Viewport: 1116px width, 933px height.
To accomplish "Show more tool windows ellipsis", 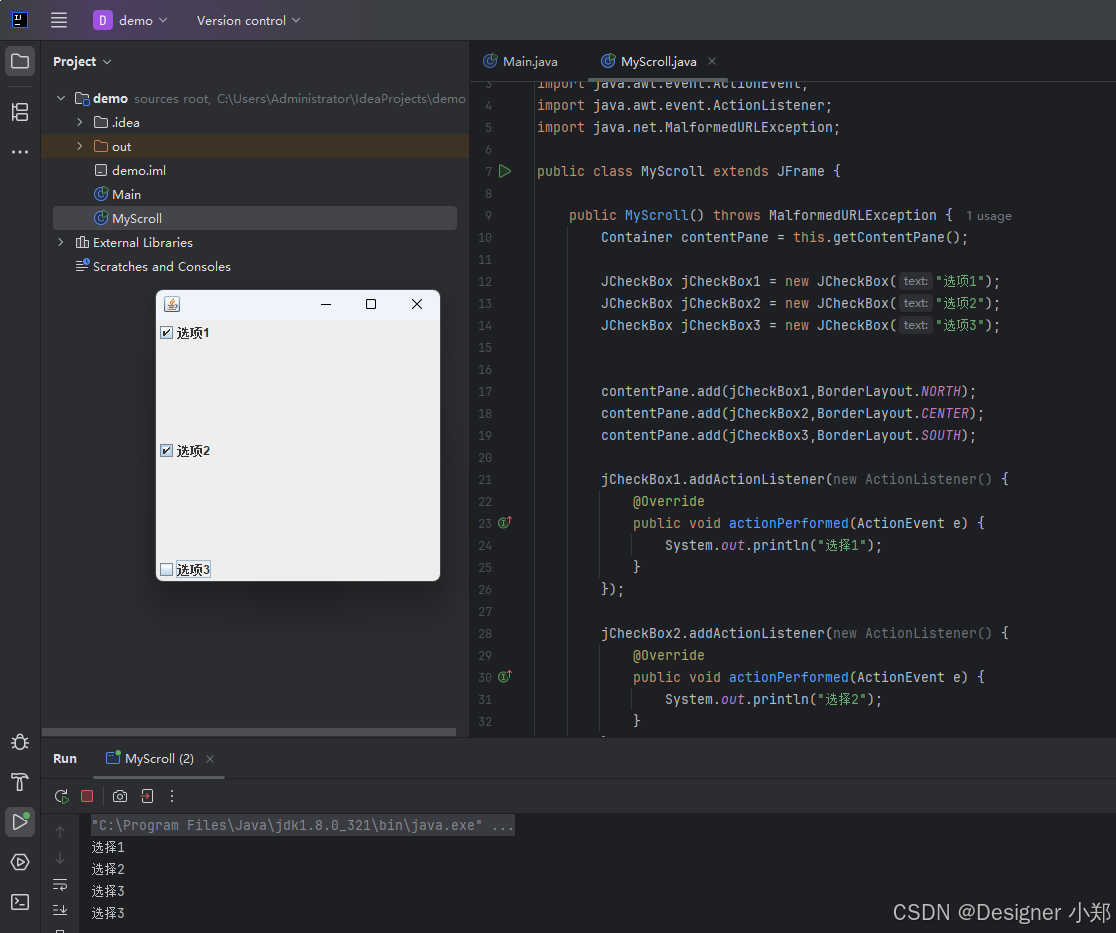I will [20, 152].
